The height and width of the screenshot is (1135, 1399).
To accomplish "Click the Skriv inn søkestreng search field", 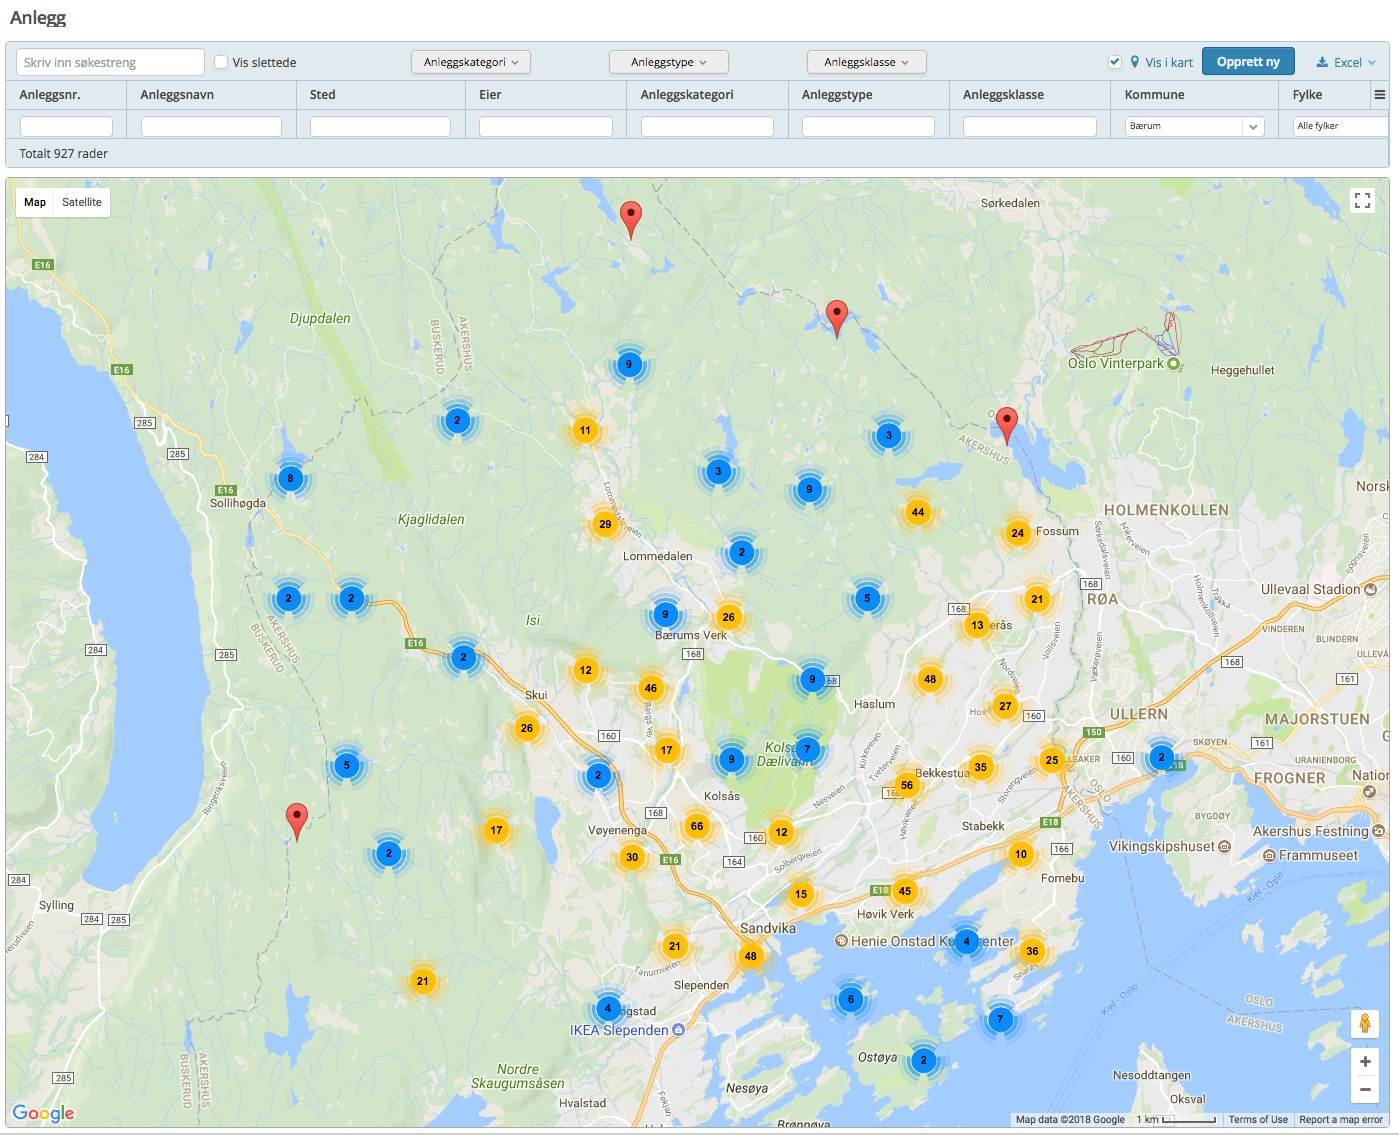I will tap(109, 62).
